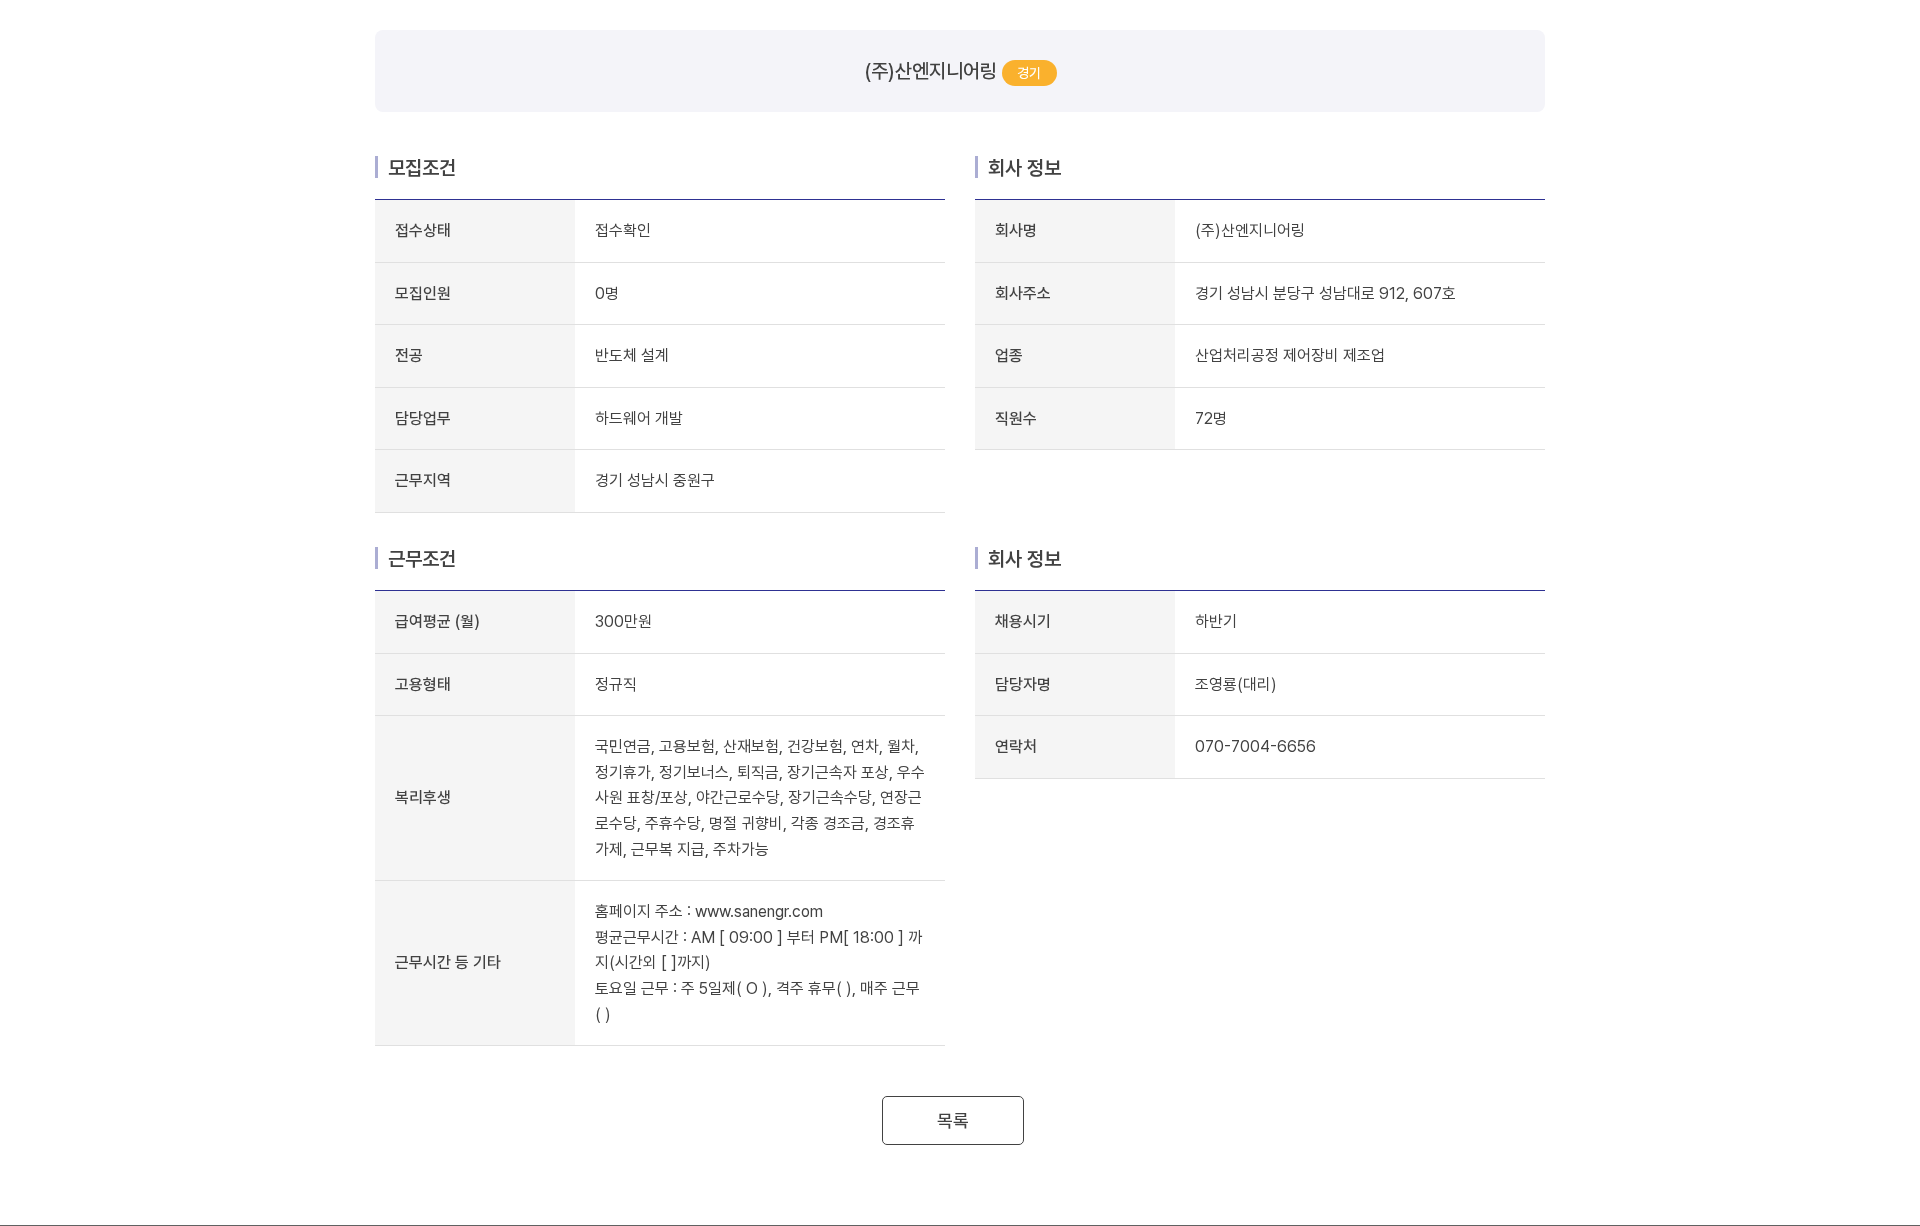Click the 회사주소 row label
Viewport: 1920px width, 1226px height.
(x=1022, y=293)
